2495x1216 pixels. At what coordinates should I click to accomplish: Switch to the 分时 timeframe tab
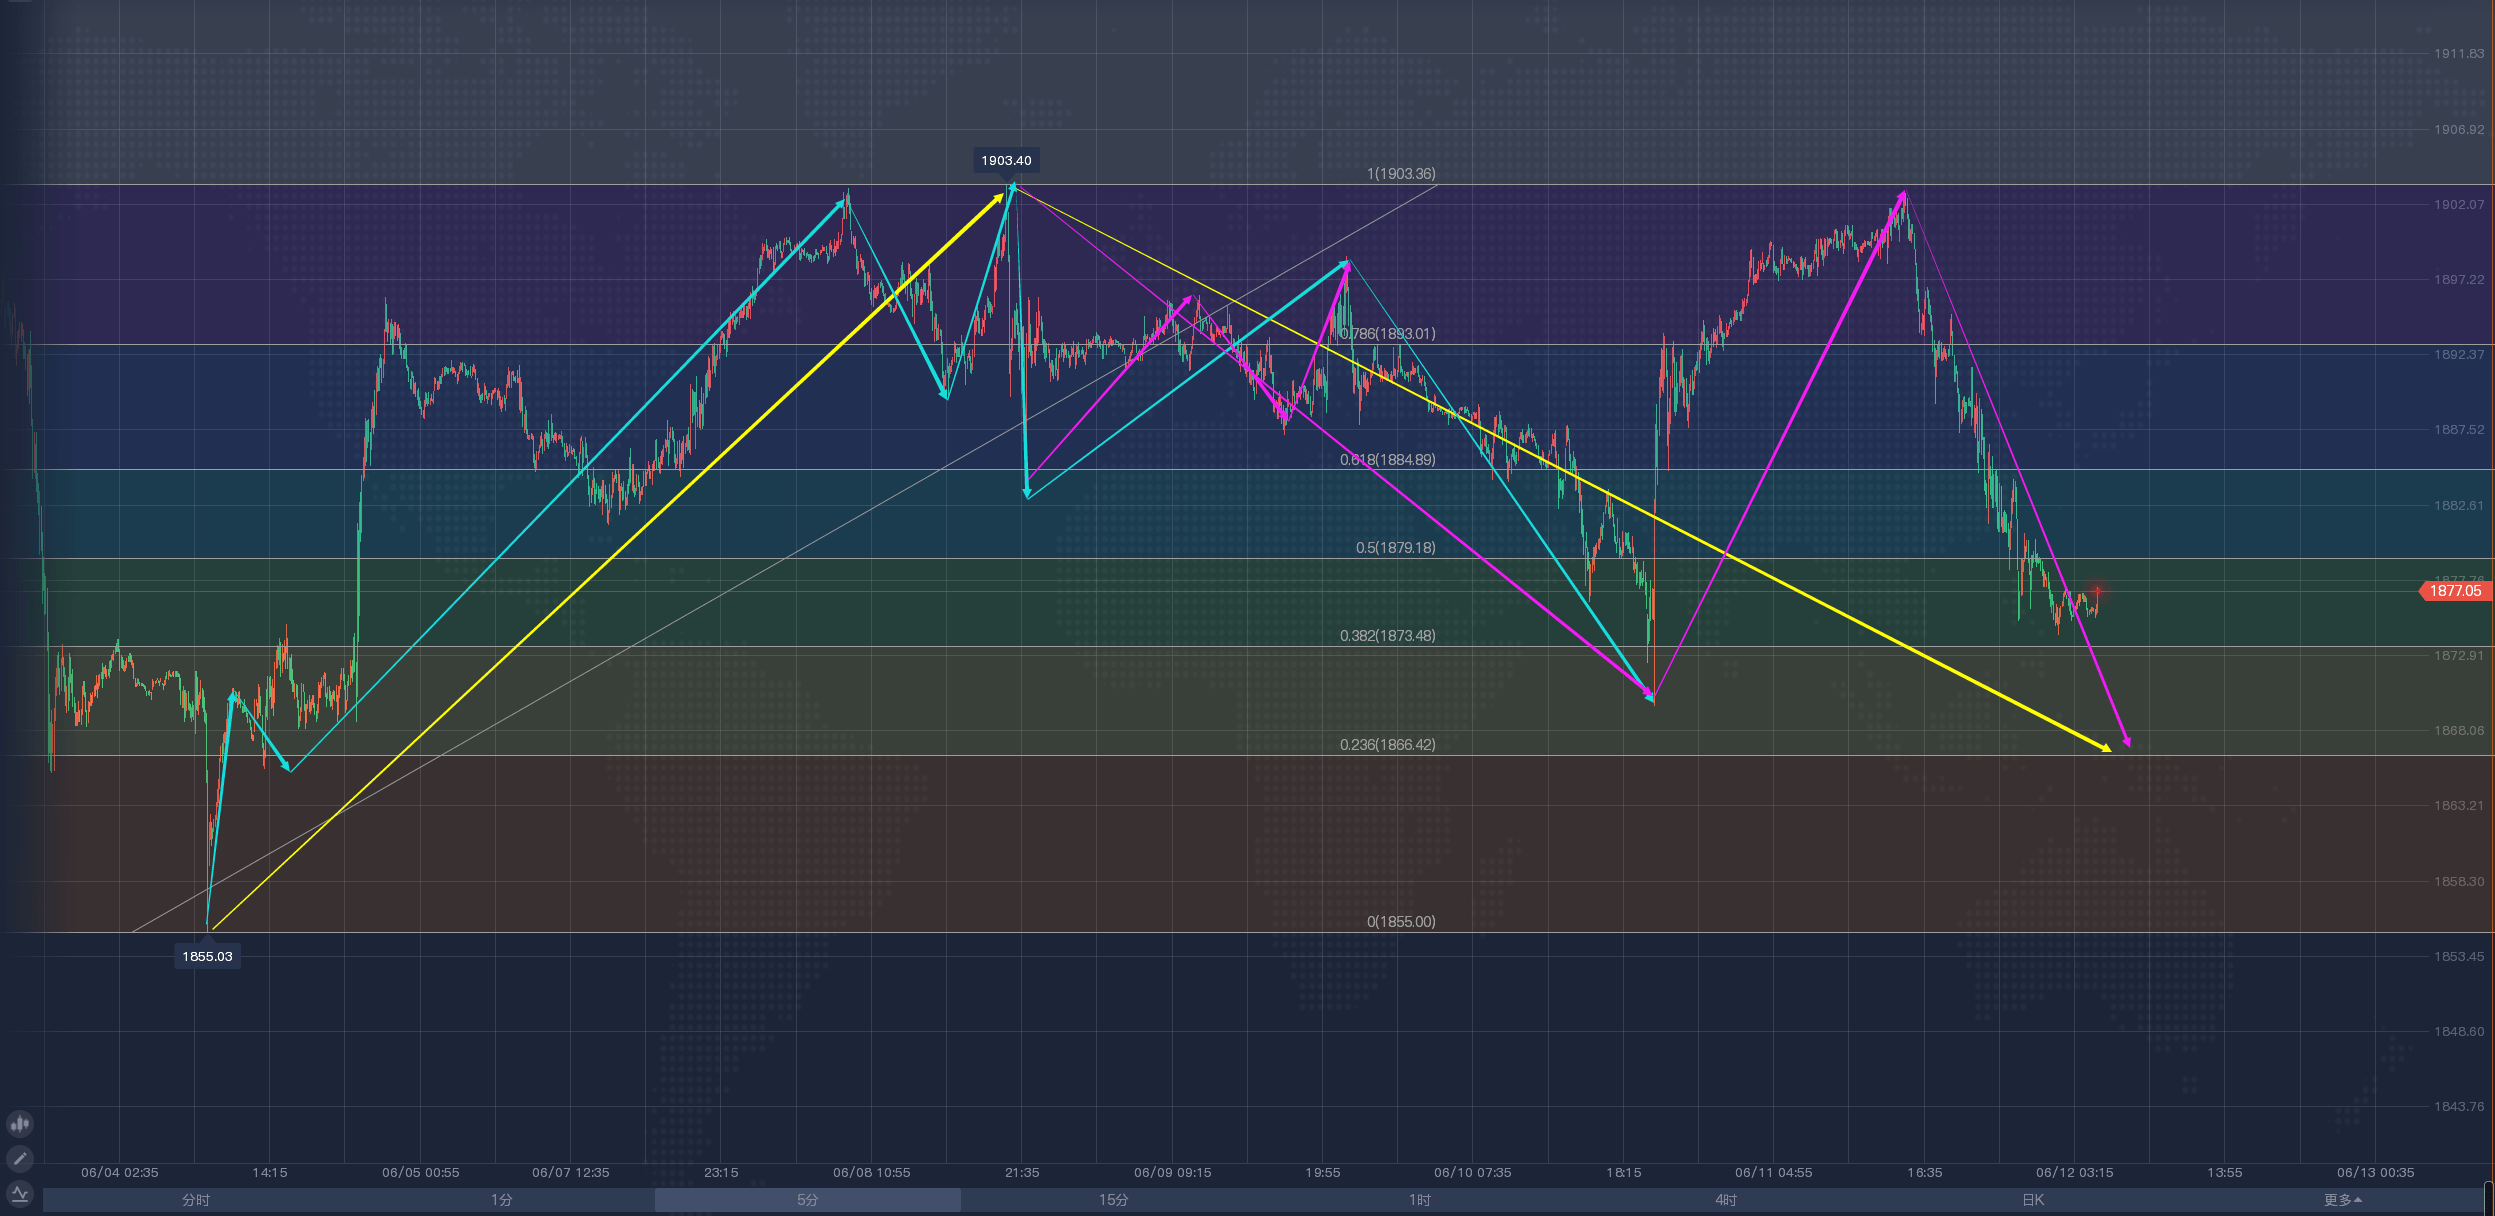coord(196,1200)
